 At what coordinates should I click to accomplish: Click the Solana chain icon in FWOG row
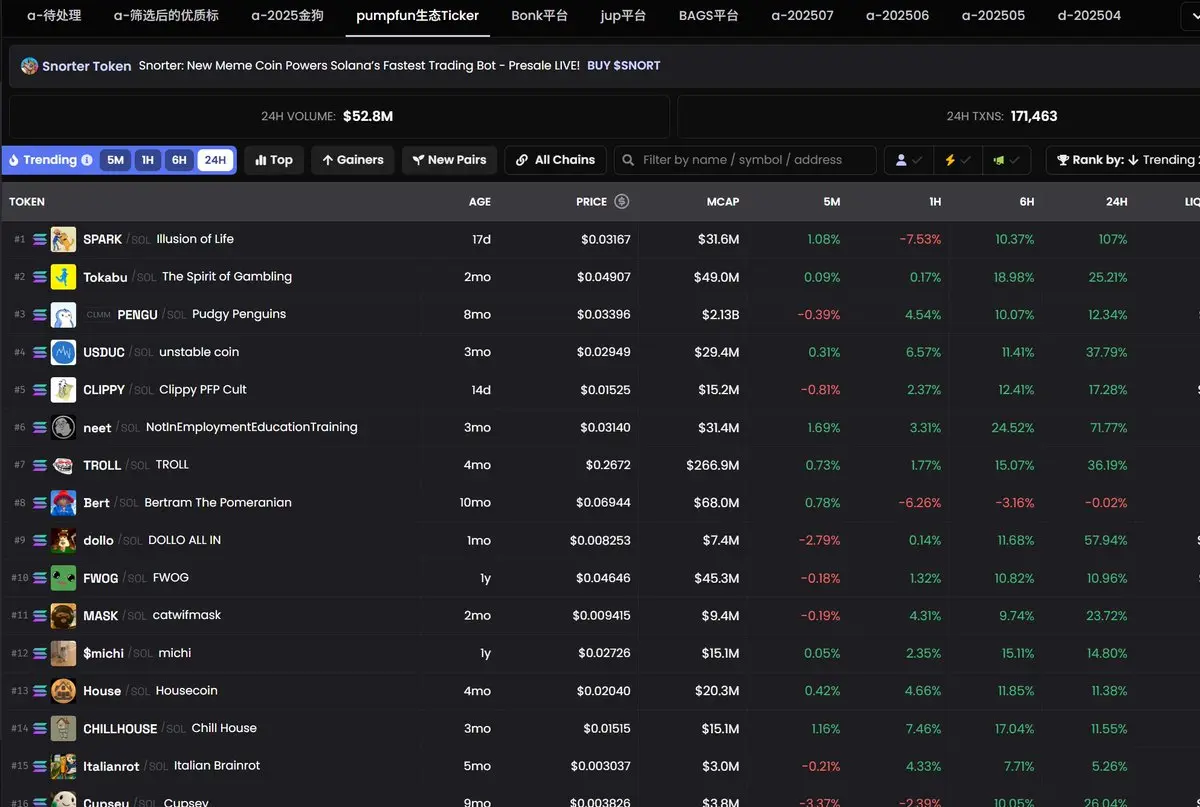[x=40, y=578]
